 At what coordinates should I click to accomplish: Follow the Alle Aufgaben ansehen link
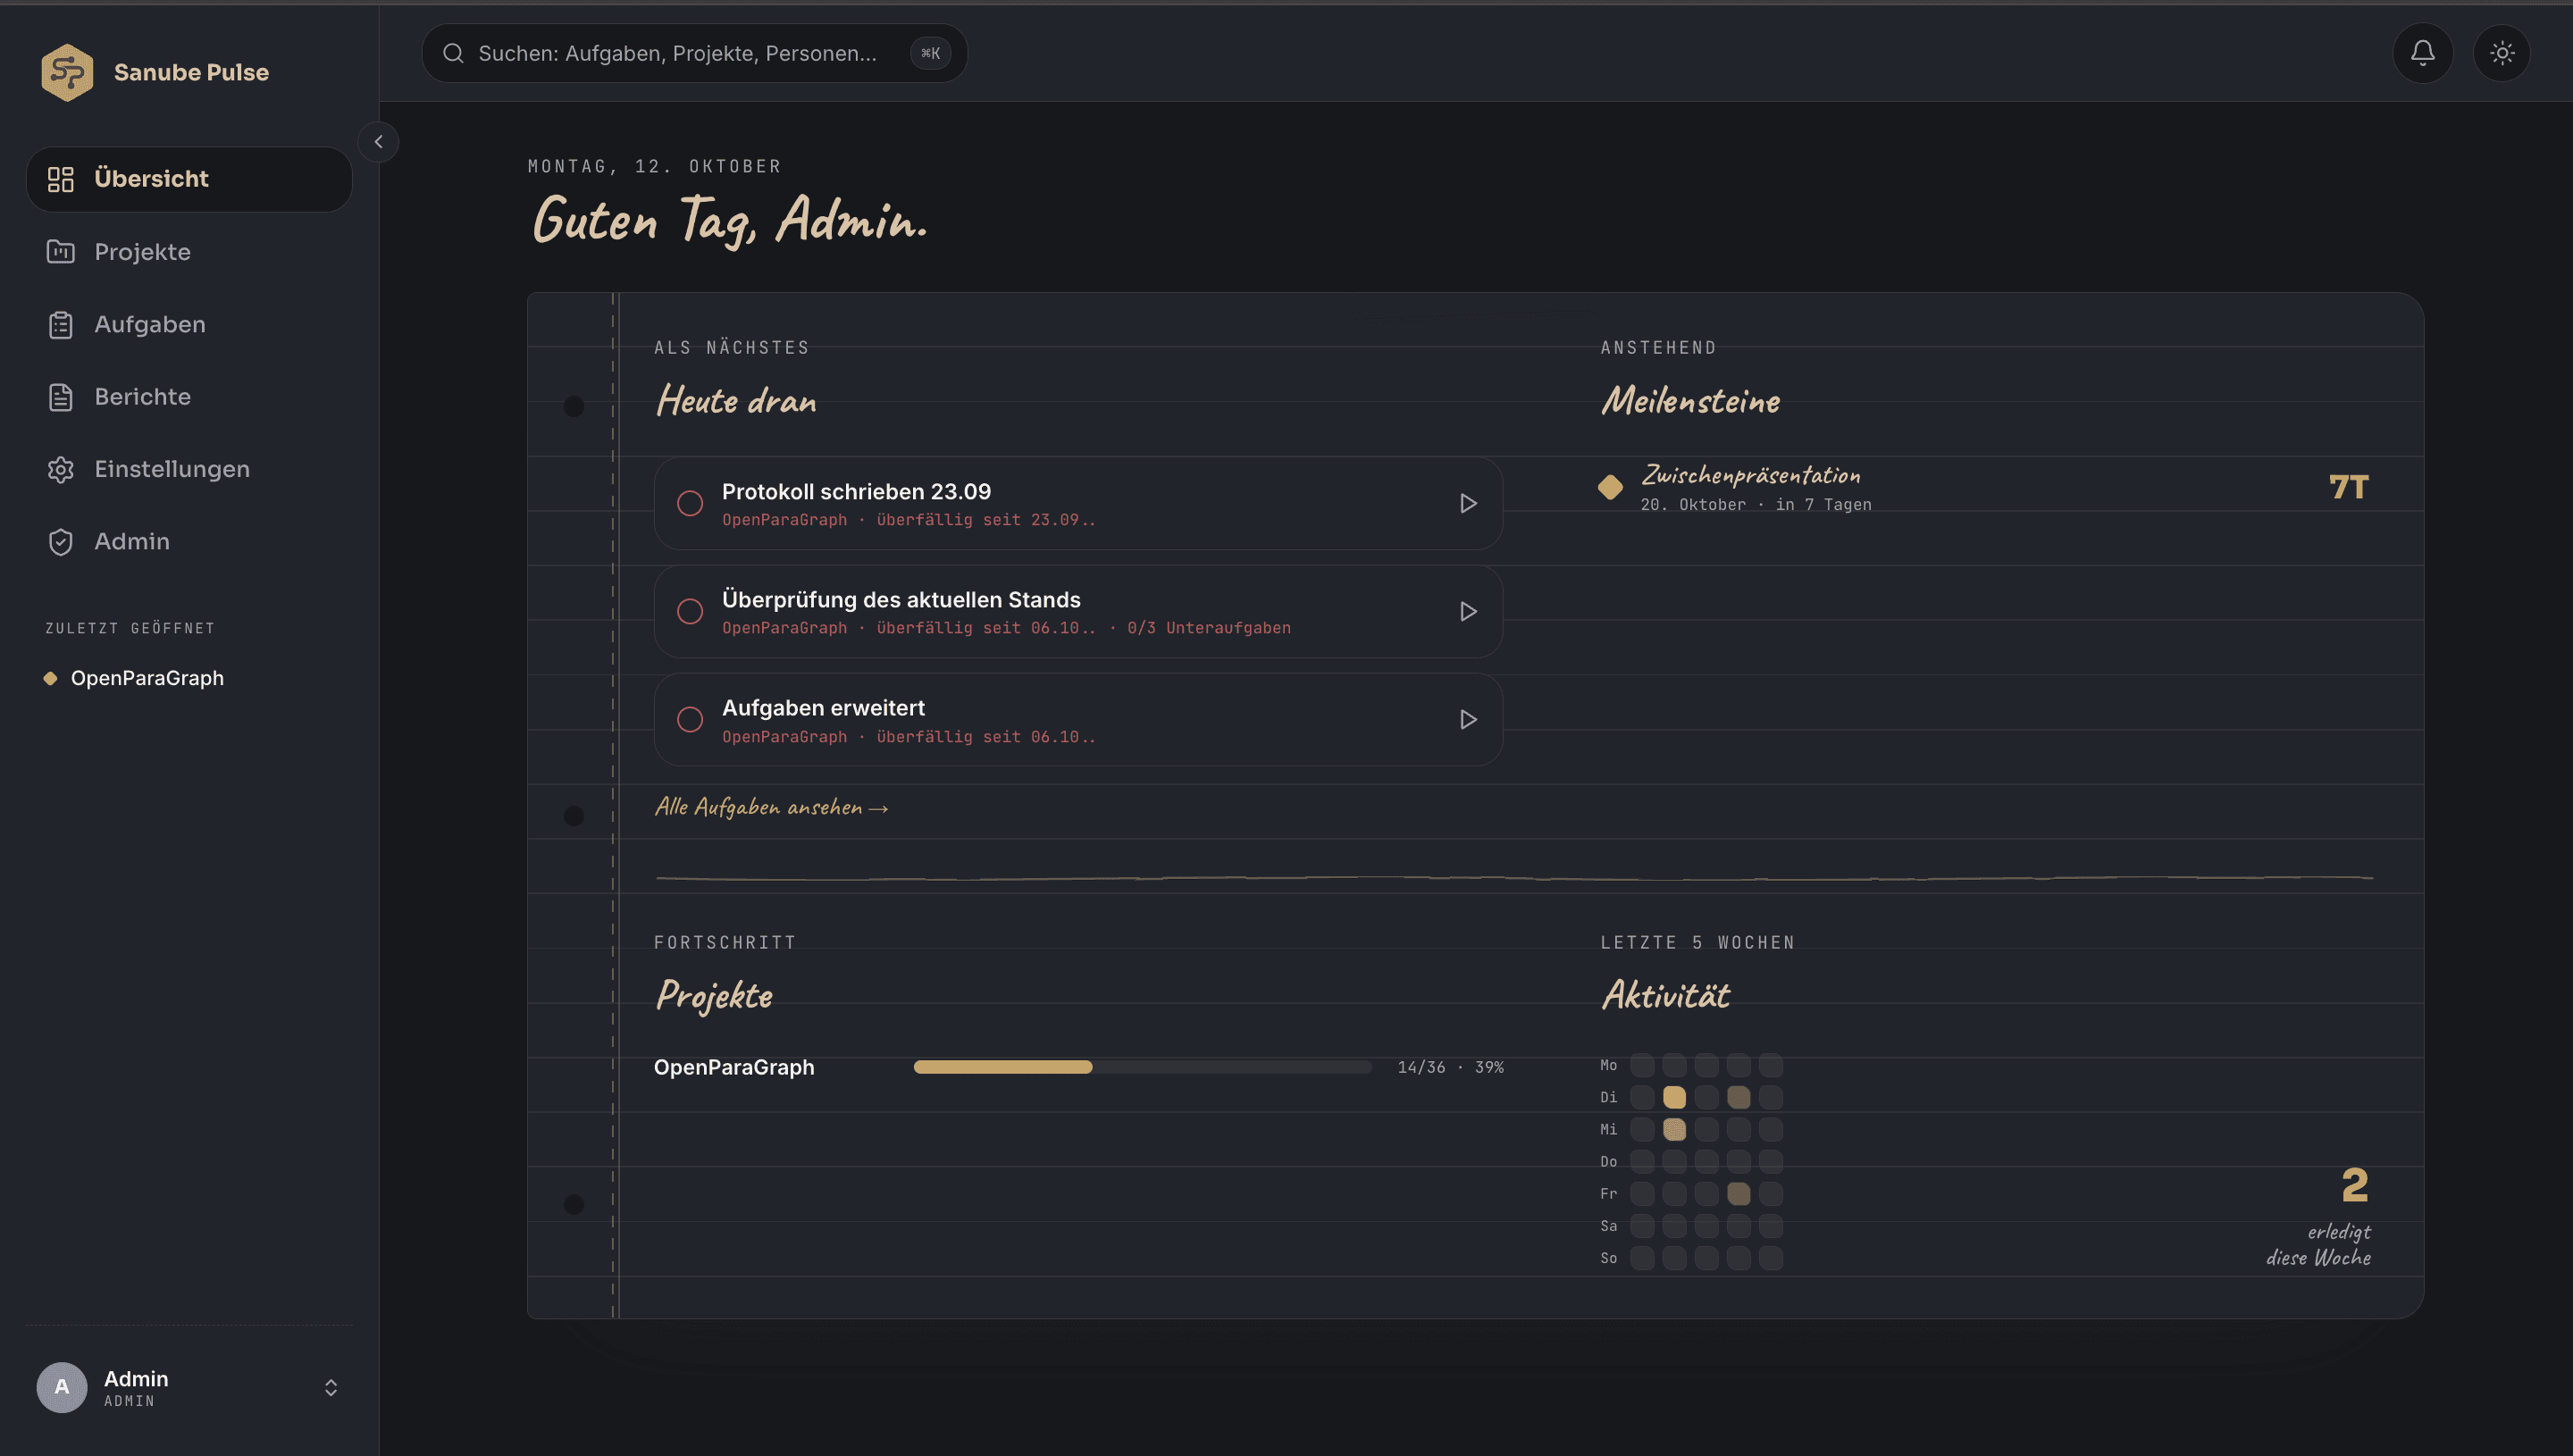point(771,807)
